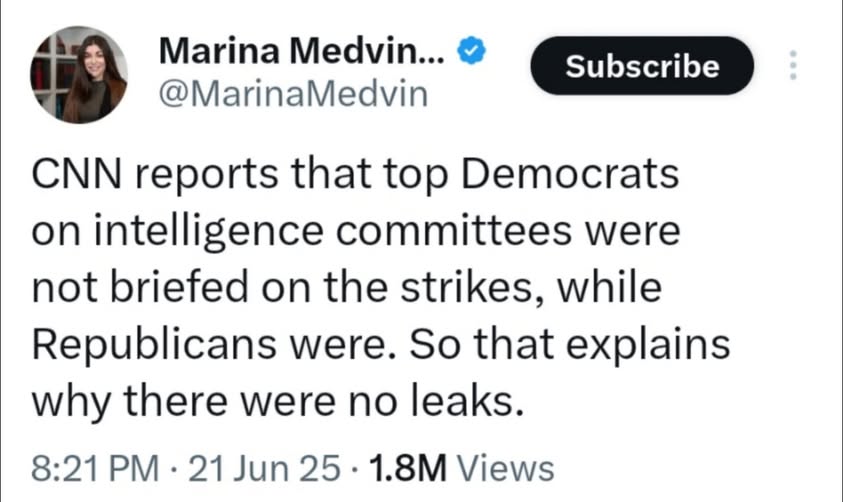This screenshot has height=502, width=843.
Task: Open the 1.8M Views count
Action: [x=461, y=467]
